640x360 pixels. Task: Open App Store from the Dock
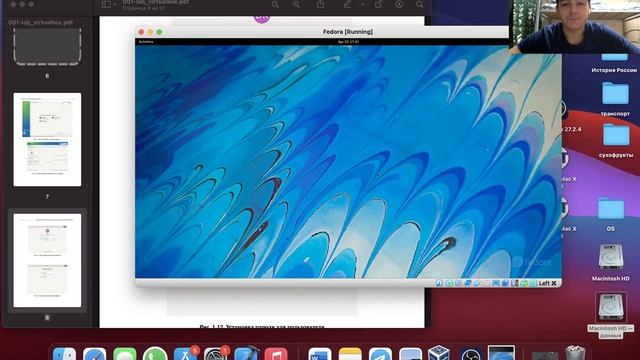(185, 354)
